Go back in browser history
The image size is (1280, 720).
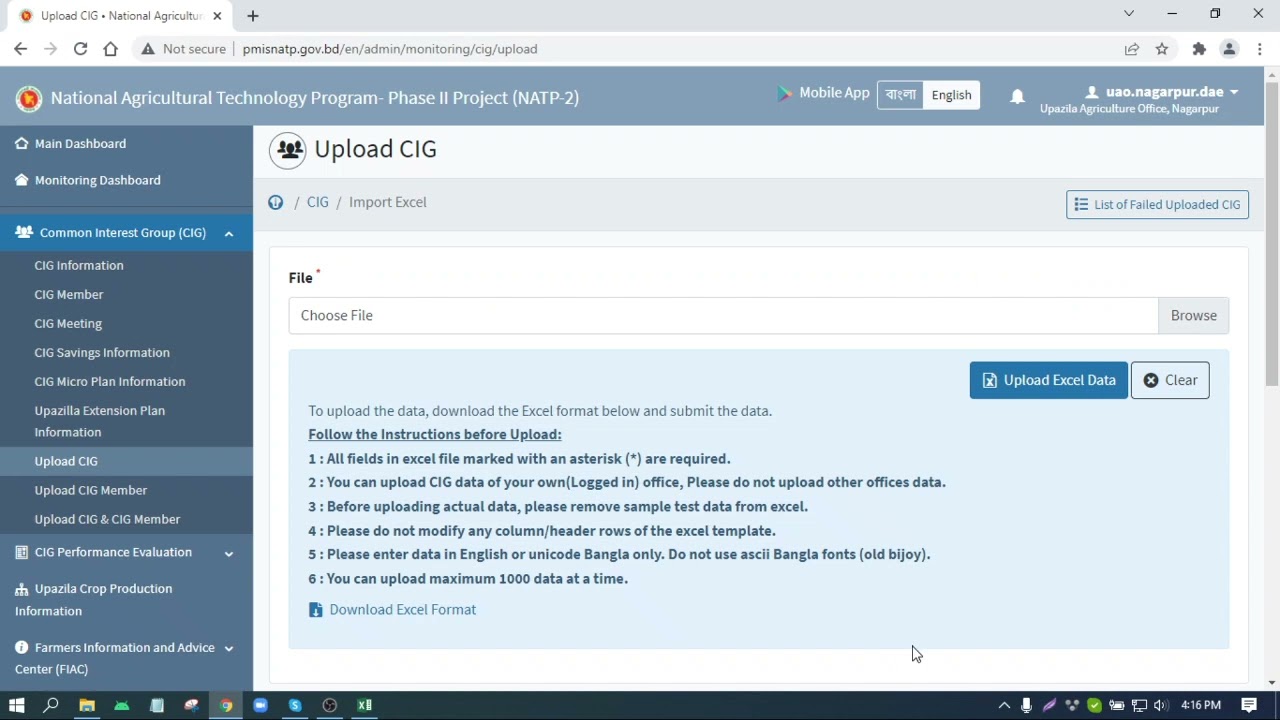(x=20, y=49)
